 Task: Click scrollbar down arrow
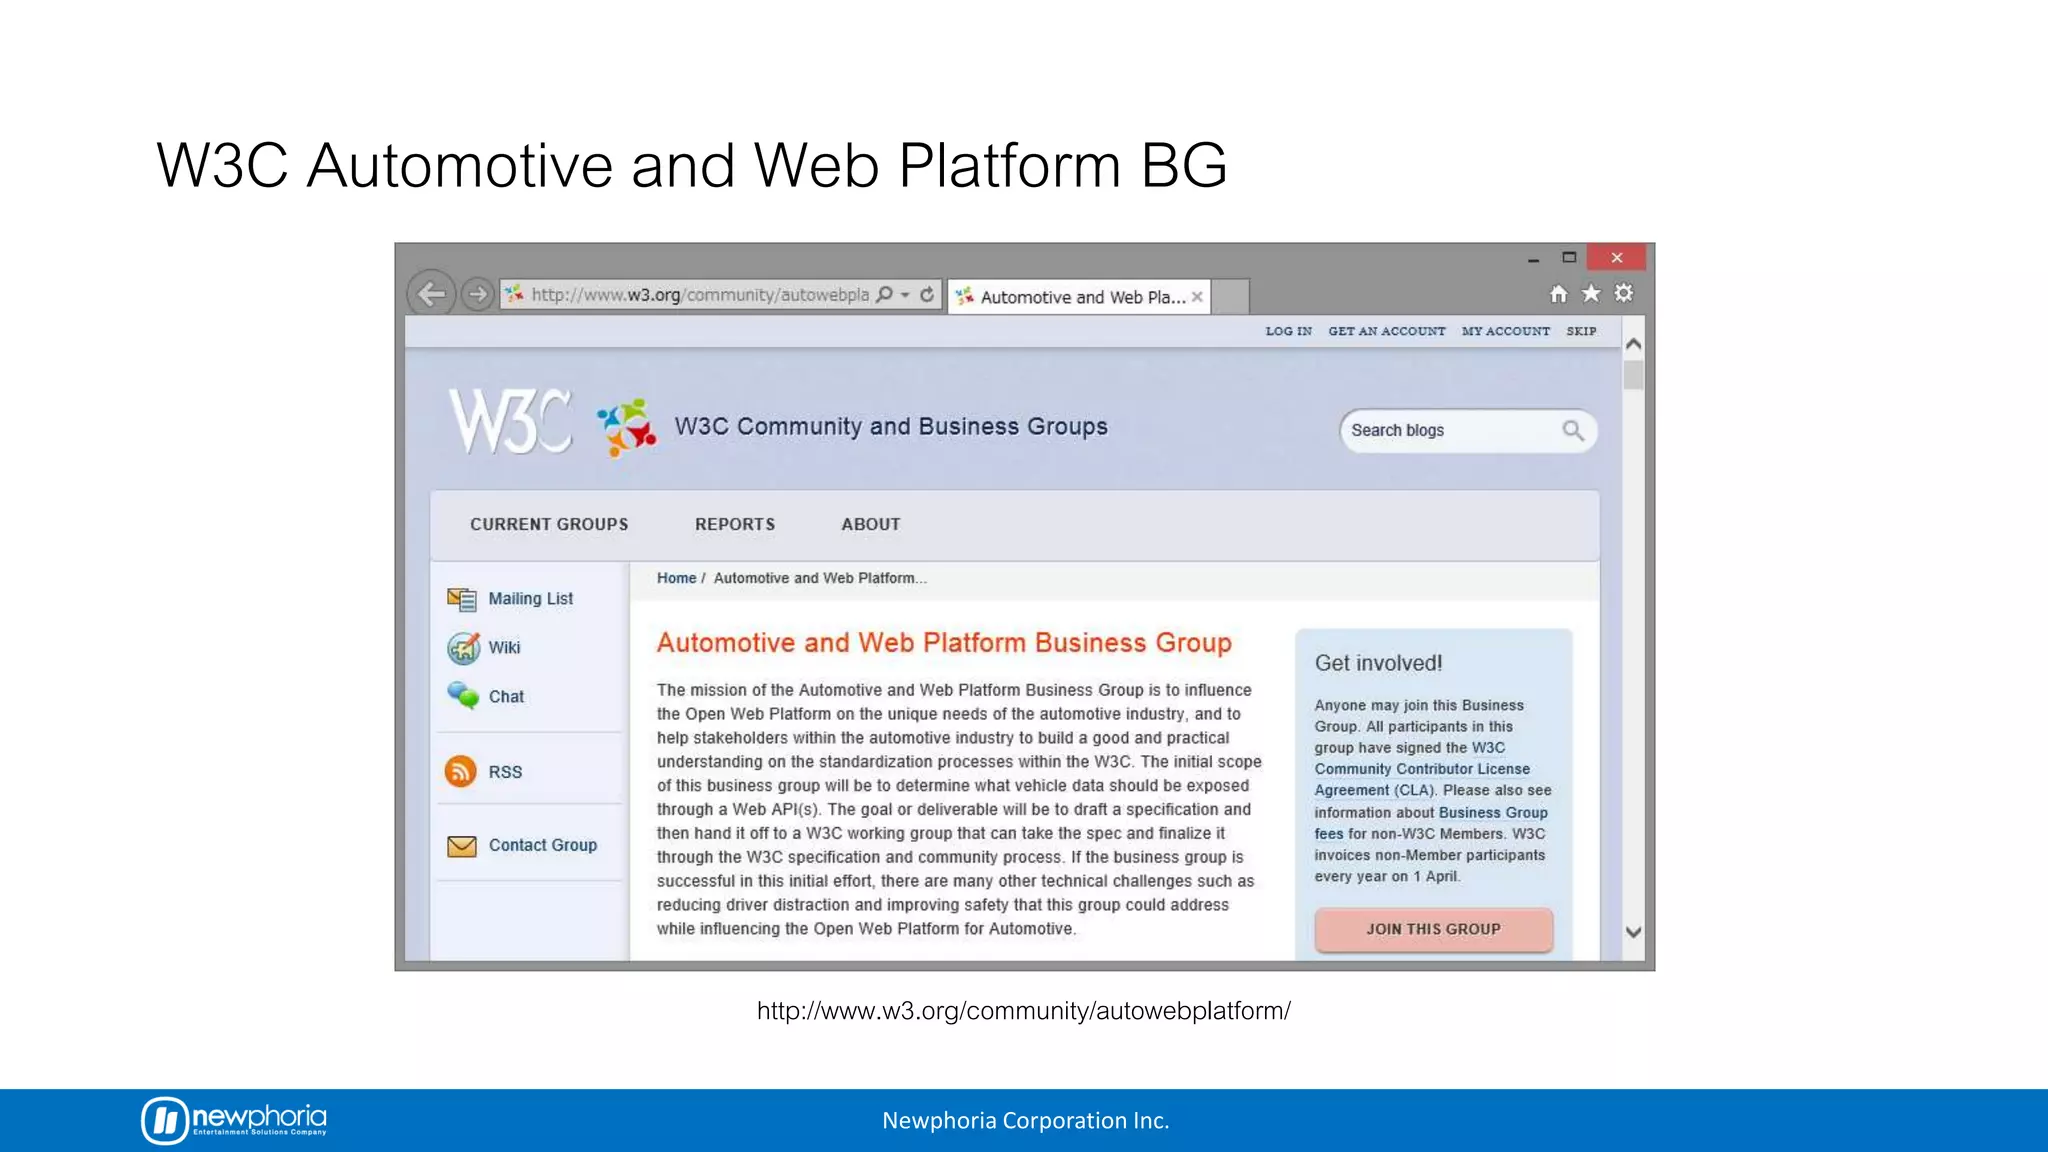tap(1634, 932)
